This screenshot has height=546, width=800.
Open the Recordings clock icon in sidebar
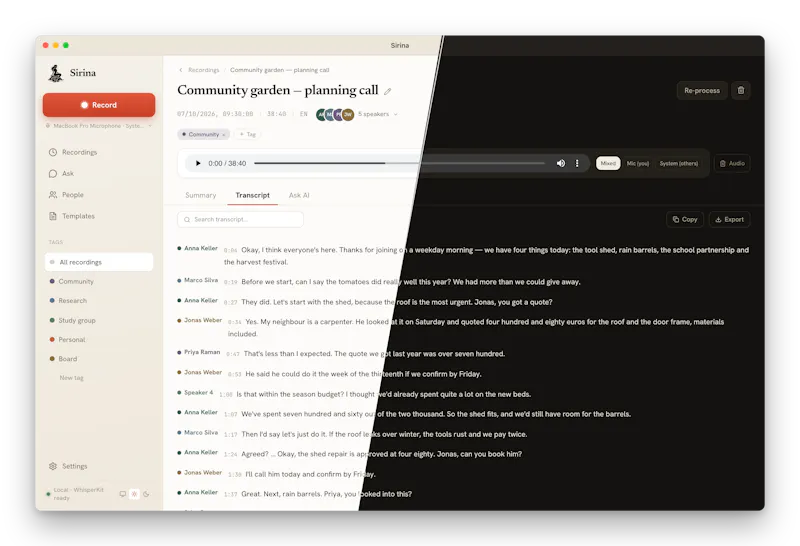tap(53, 152)
